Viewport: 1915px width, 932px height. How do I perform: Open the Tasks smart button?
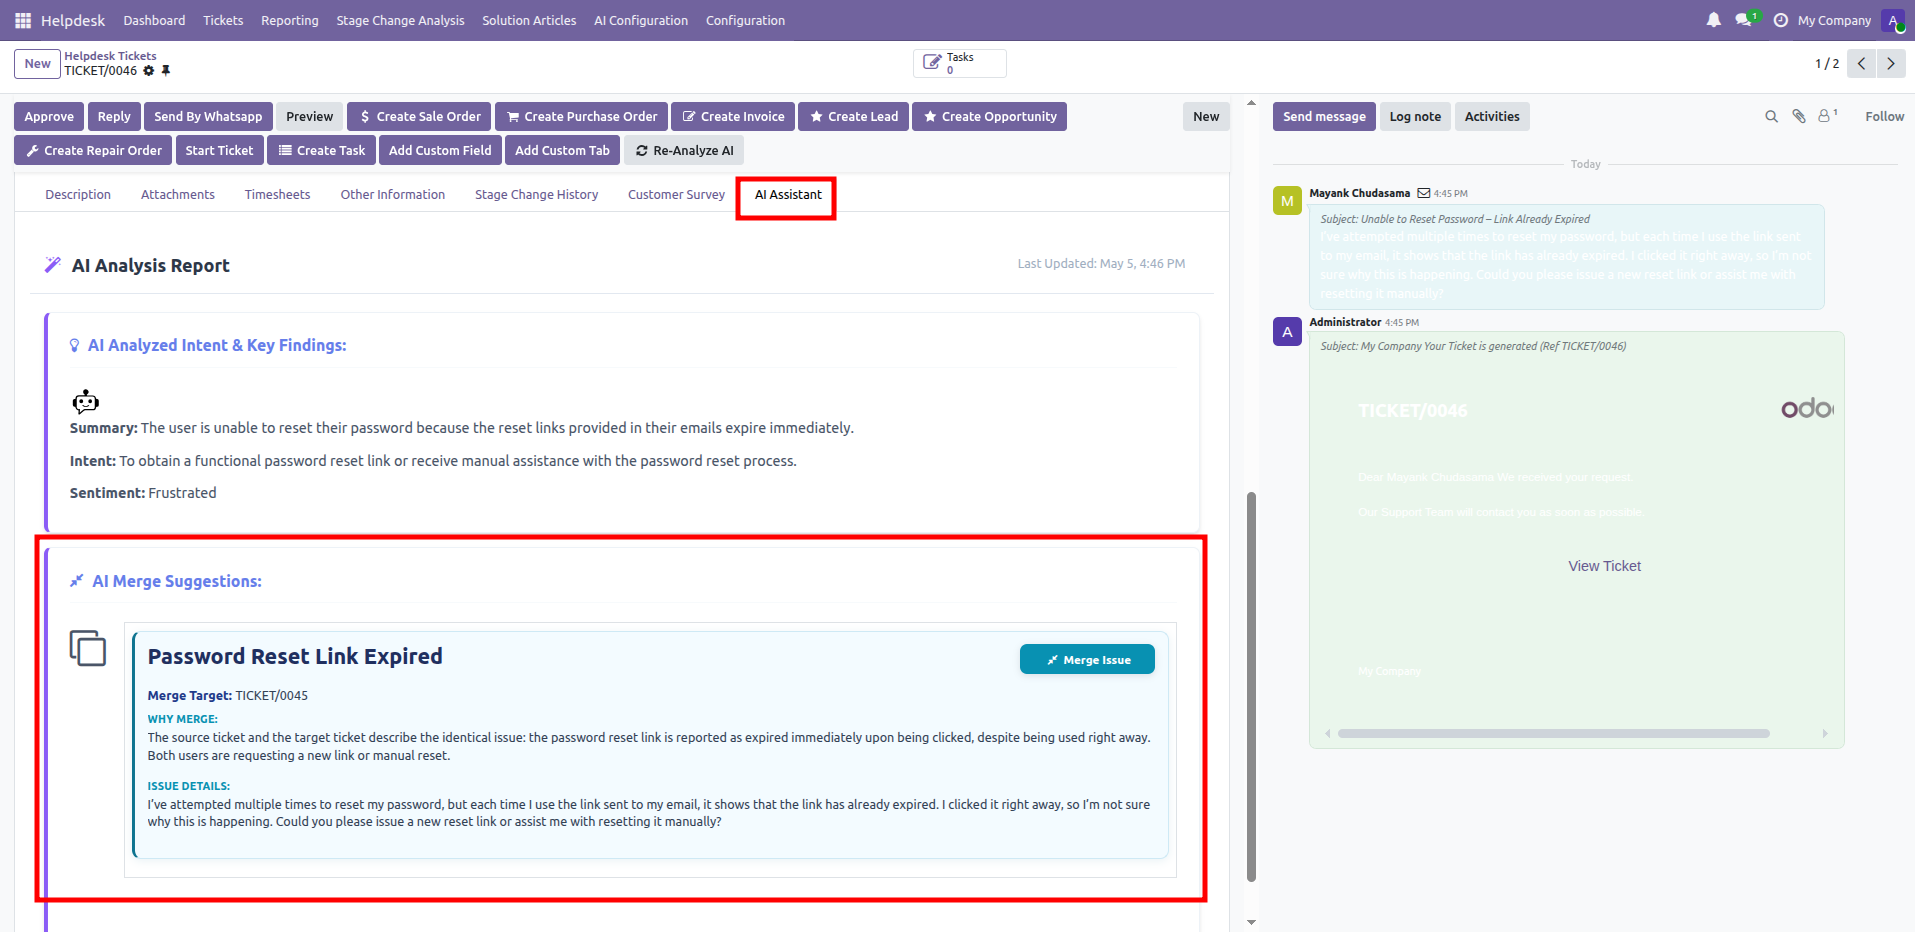959,63
